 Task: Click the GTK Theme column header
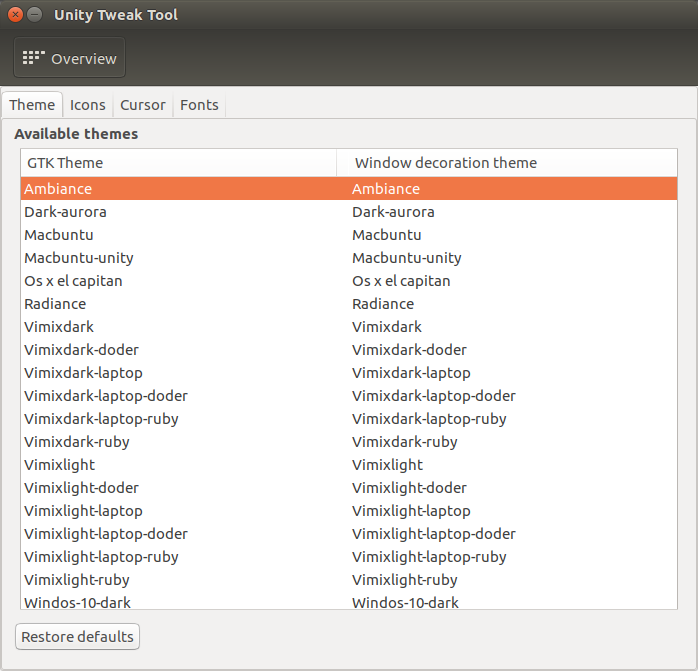(178, 163)
